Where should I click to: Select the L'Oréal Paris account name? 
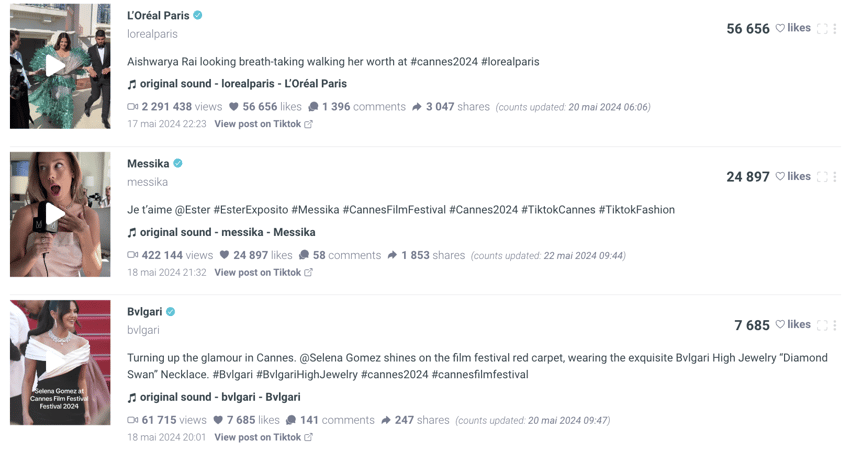(158, 16)
